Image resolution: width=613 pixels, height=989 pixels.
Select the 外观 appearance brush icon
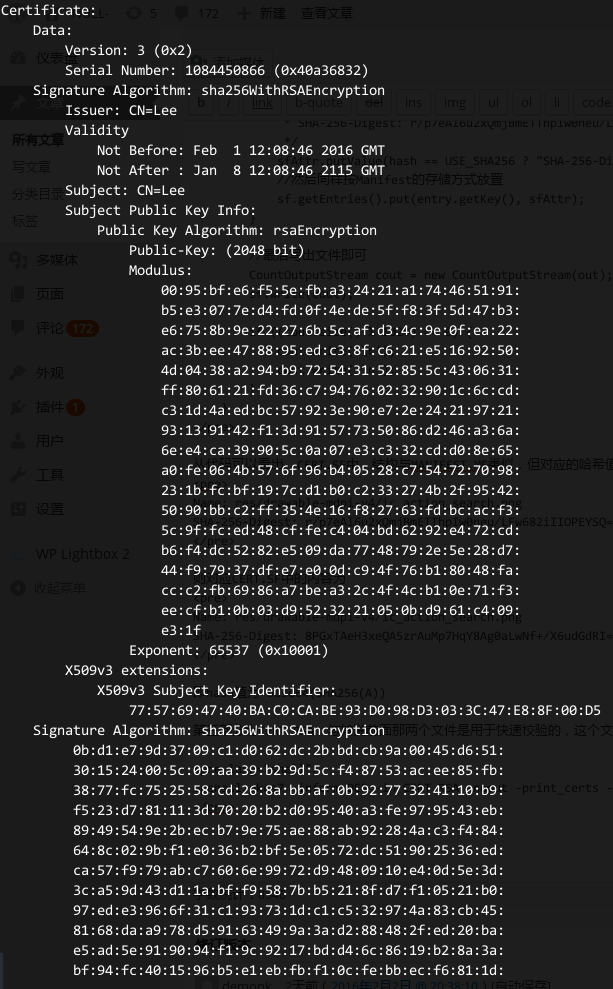point(18,373)
